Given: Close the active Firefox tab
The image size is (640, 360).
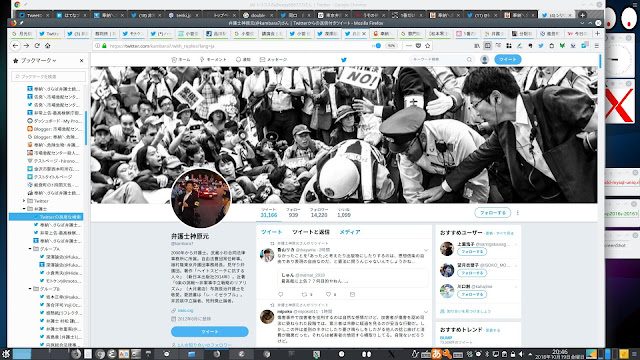Looking at the screenshot, I should pos(364,34).
